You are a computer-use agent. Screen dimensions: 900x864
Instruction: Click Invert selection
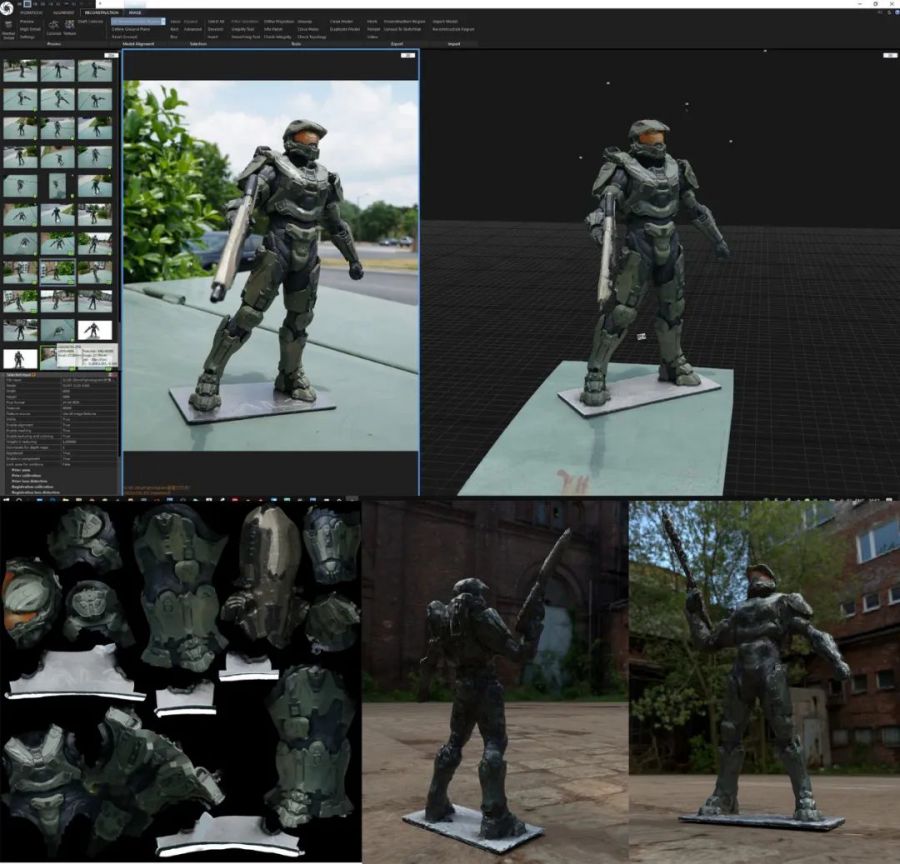coord(213,37)
